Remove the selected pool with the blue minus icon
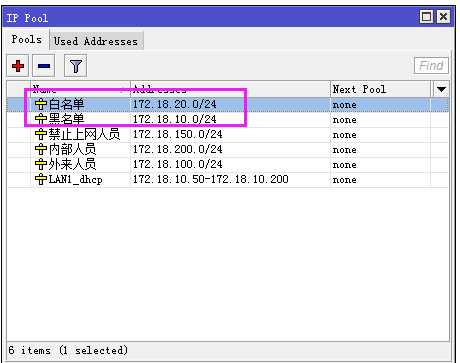The height and width of the screenshot is (363, 460). 44,66
